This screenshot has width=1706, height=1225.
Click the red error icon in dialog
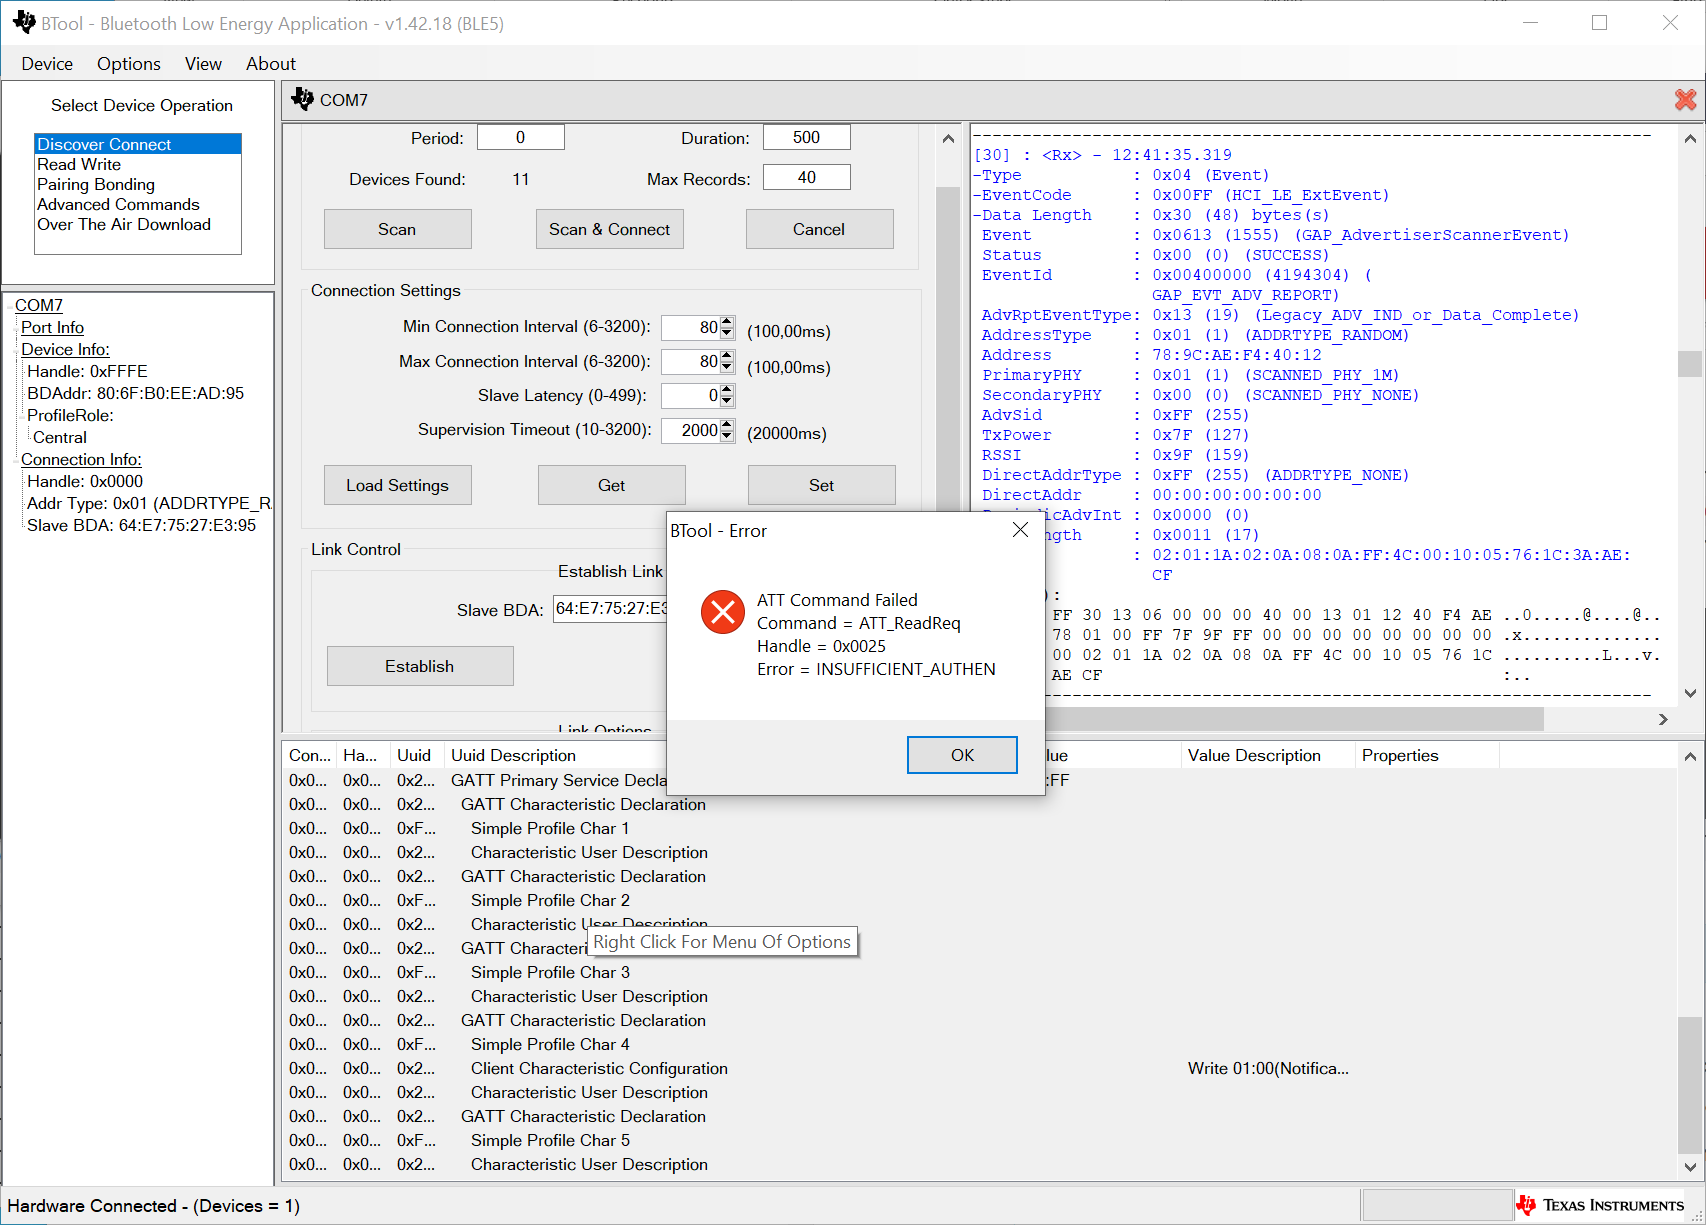coord(722,612)
